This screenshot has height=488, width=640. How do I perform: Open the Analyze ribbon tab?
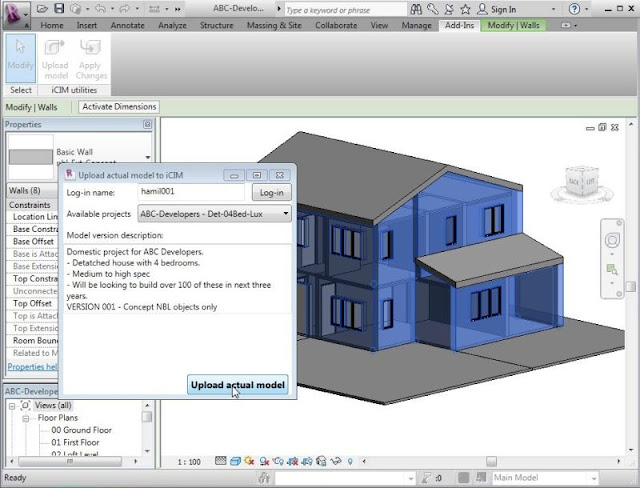172,25
